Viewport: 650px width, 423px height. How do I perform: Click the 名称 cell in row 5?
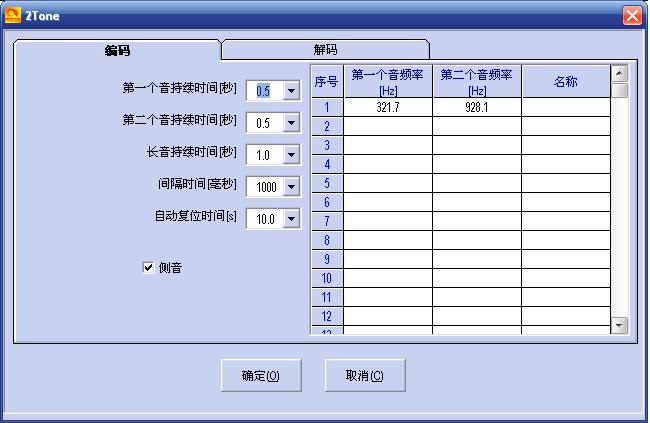566,183
